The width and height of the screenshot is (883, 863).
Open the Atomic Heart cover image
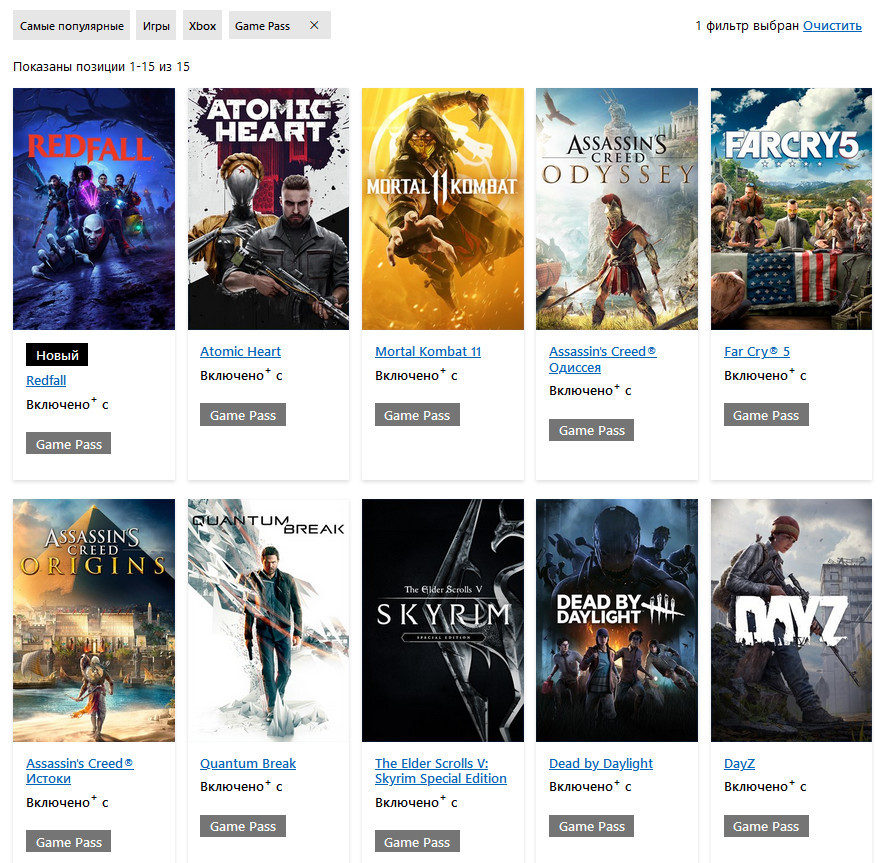point(269,209)
